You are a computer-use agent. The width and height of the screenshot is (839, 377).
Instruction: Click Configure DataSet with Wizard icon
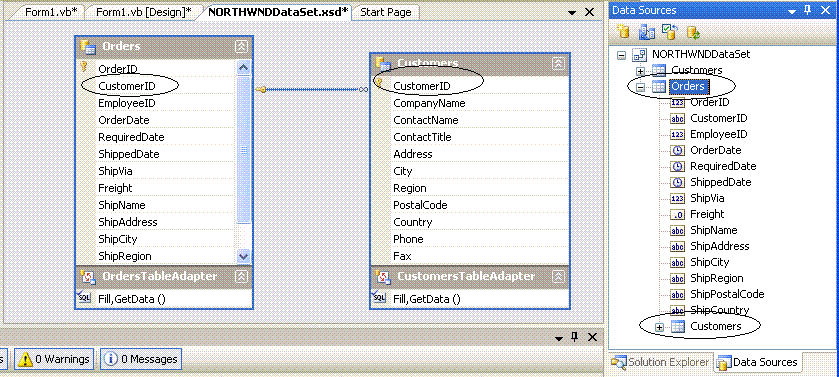pyautogui.click(x=669, y=32)
